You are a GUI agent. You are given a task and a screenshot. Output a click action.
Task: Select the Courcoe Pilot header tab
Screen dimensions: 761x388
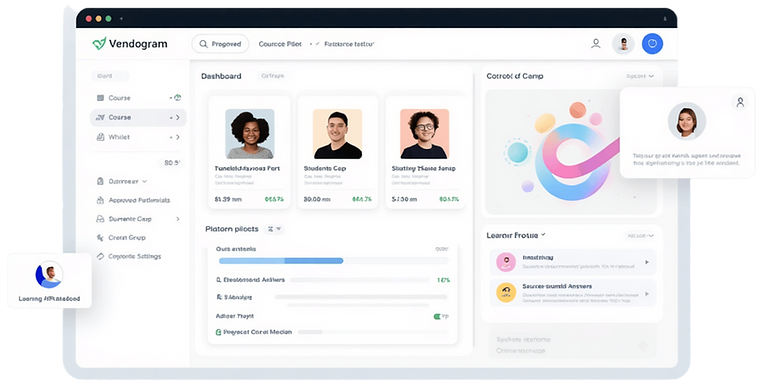[x=280, y=44]
